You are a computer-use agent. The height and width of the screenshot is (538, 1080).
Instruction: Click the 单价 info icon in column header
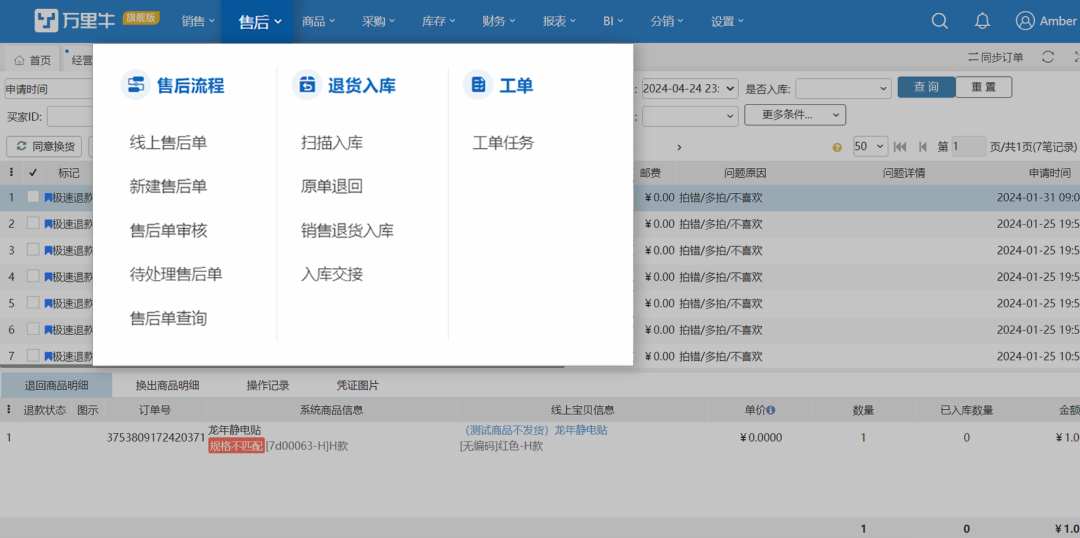point(771,410)
